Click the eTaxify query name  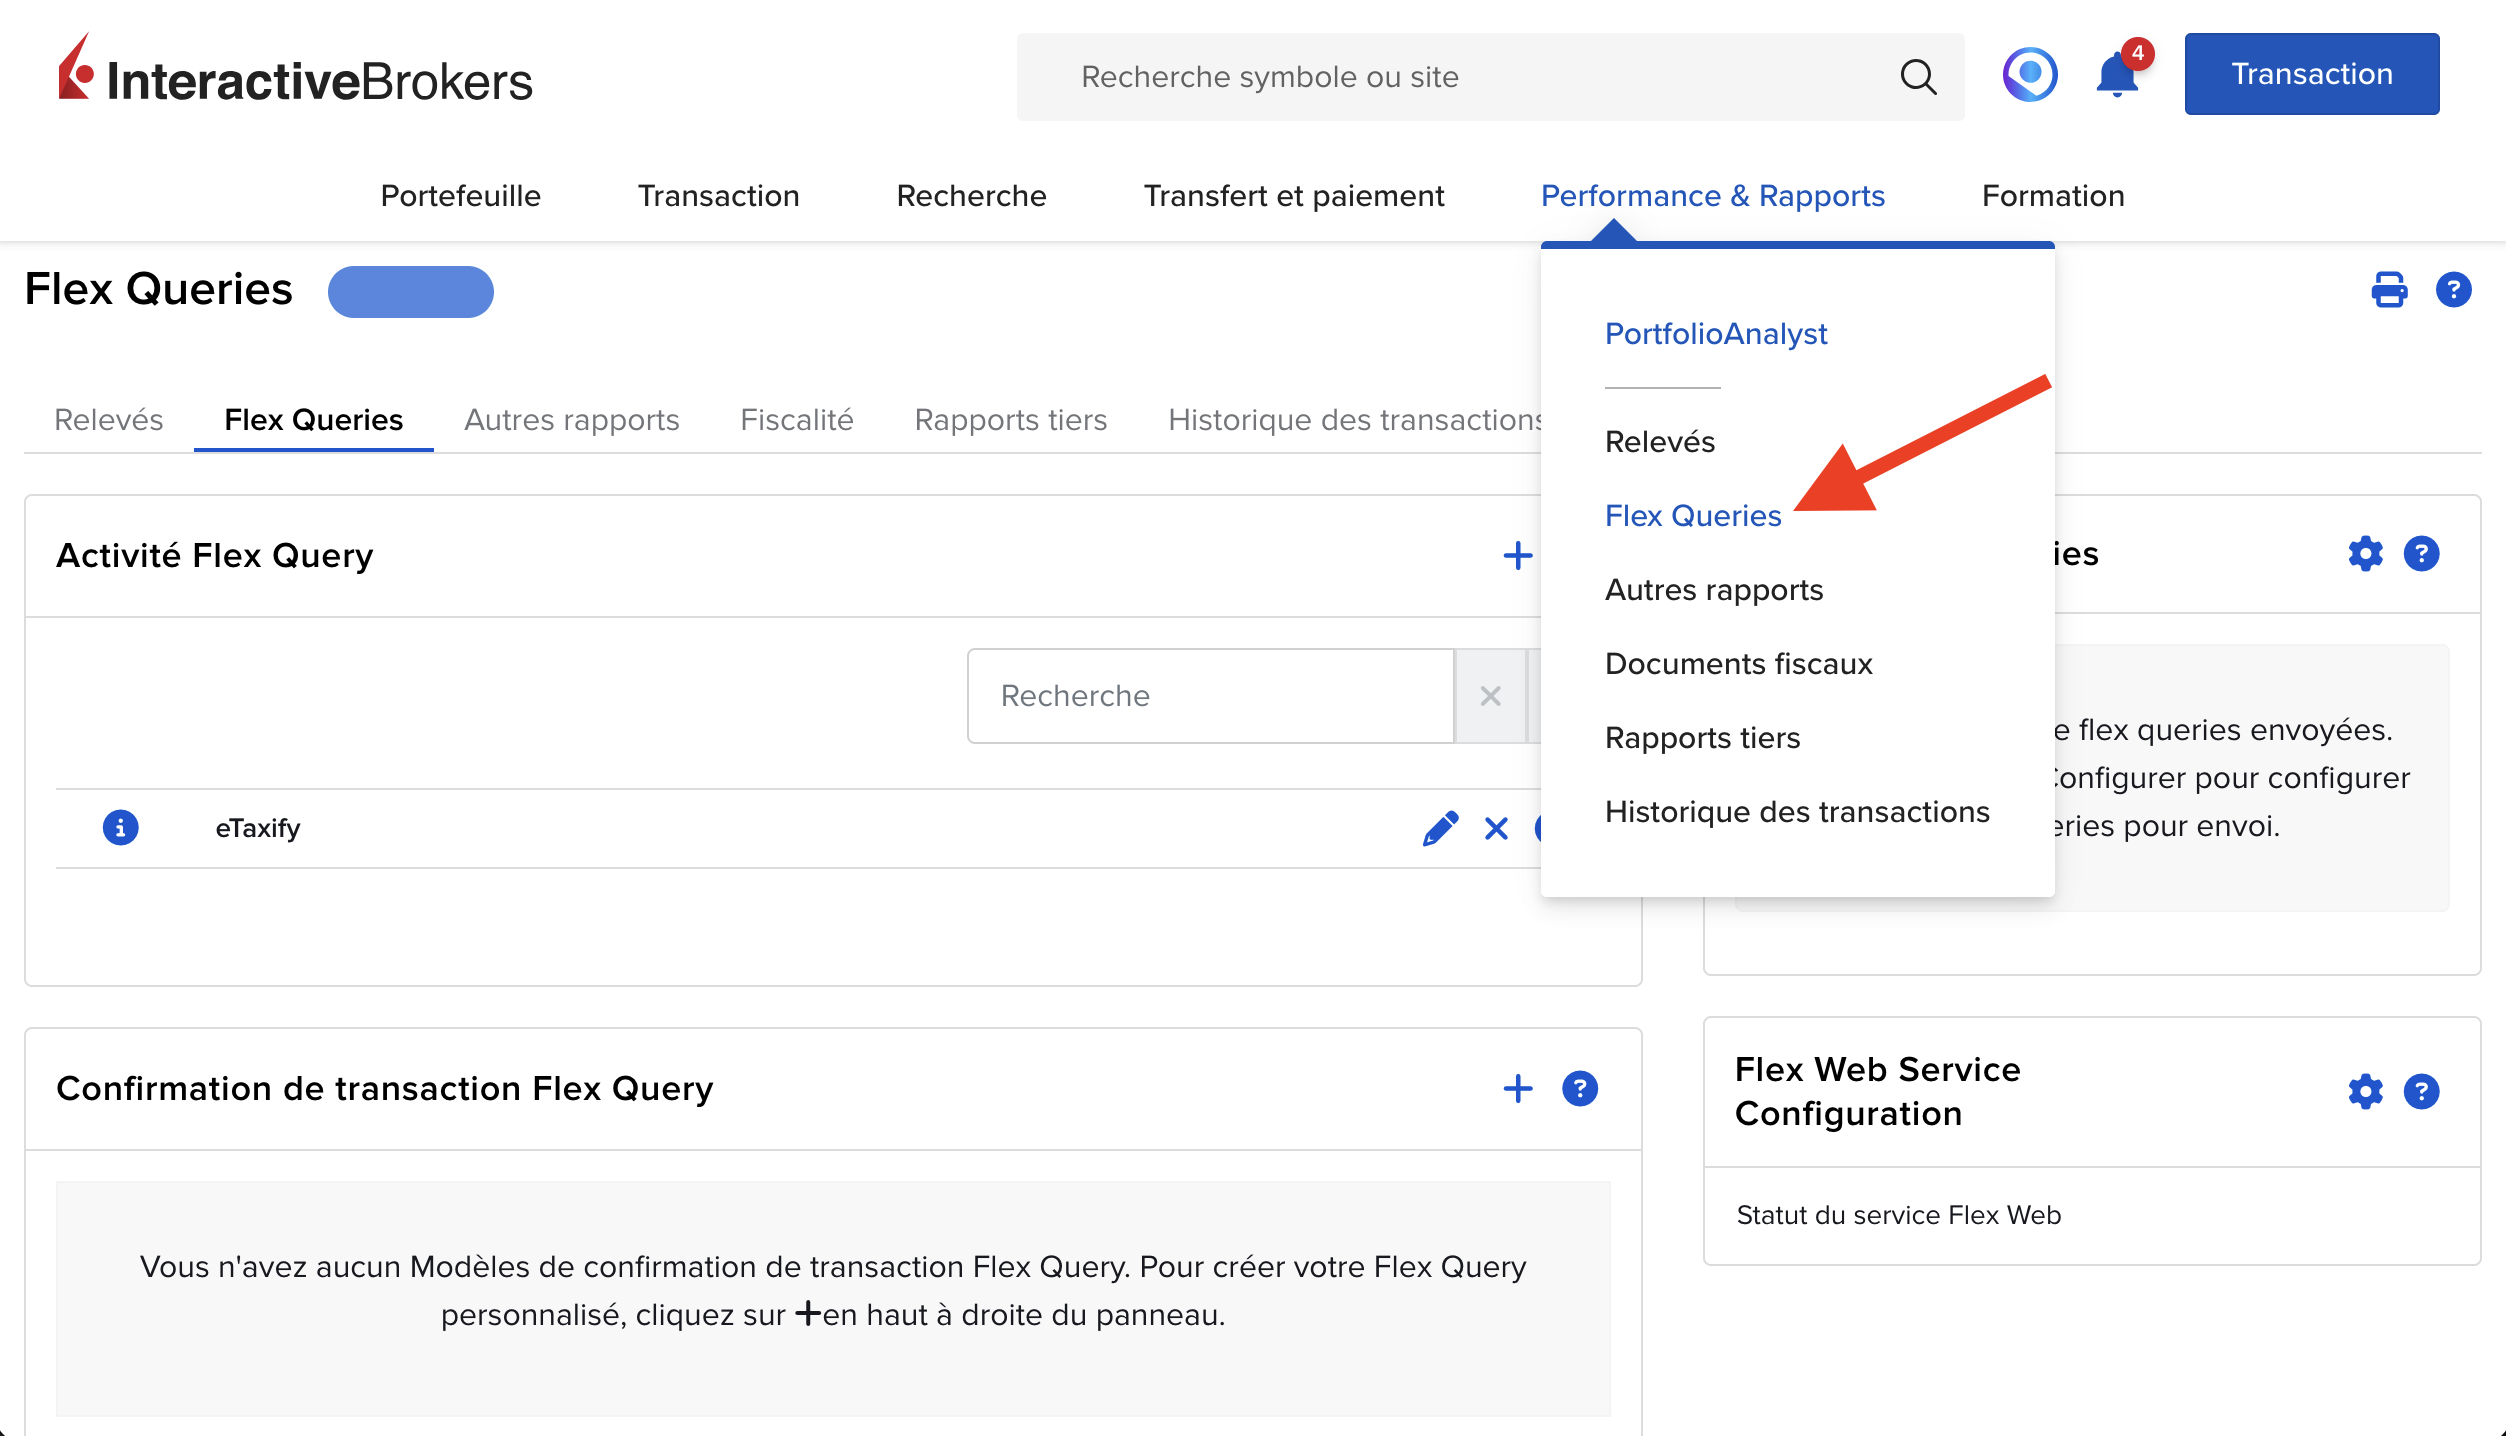point(258,828)
